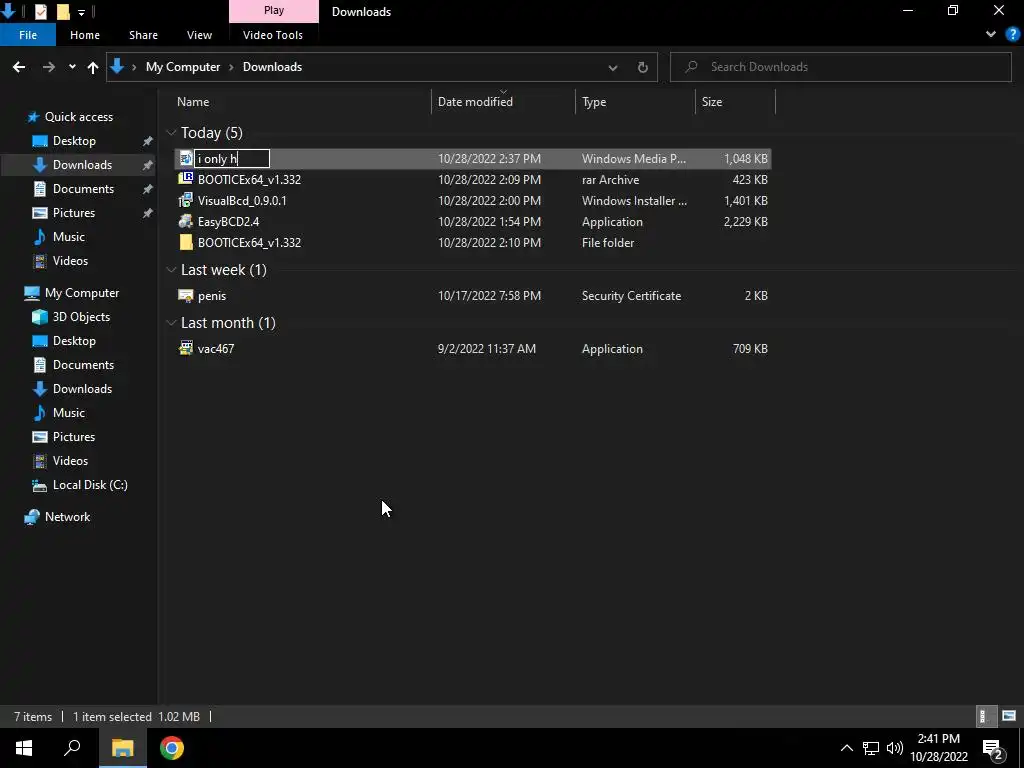The height and width of the screenshot is (768, 1024).
Task: Click the File Explorer taskbar icon
Action: 123,748
